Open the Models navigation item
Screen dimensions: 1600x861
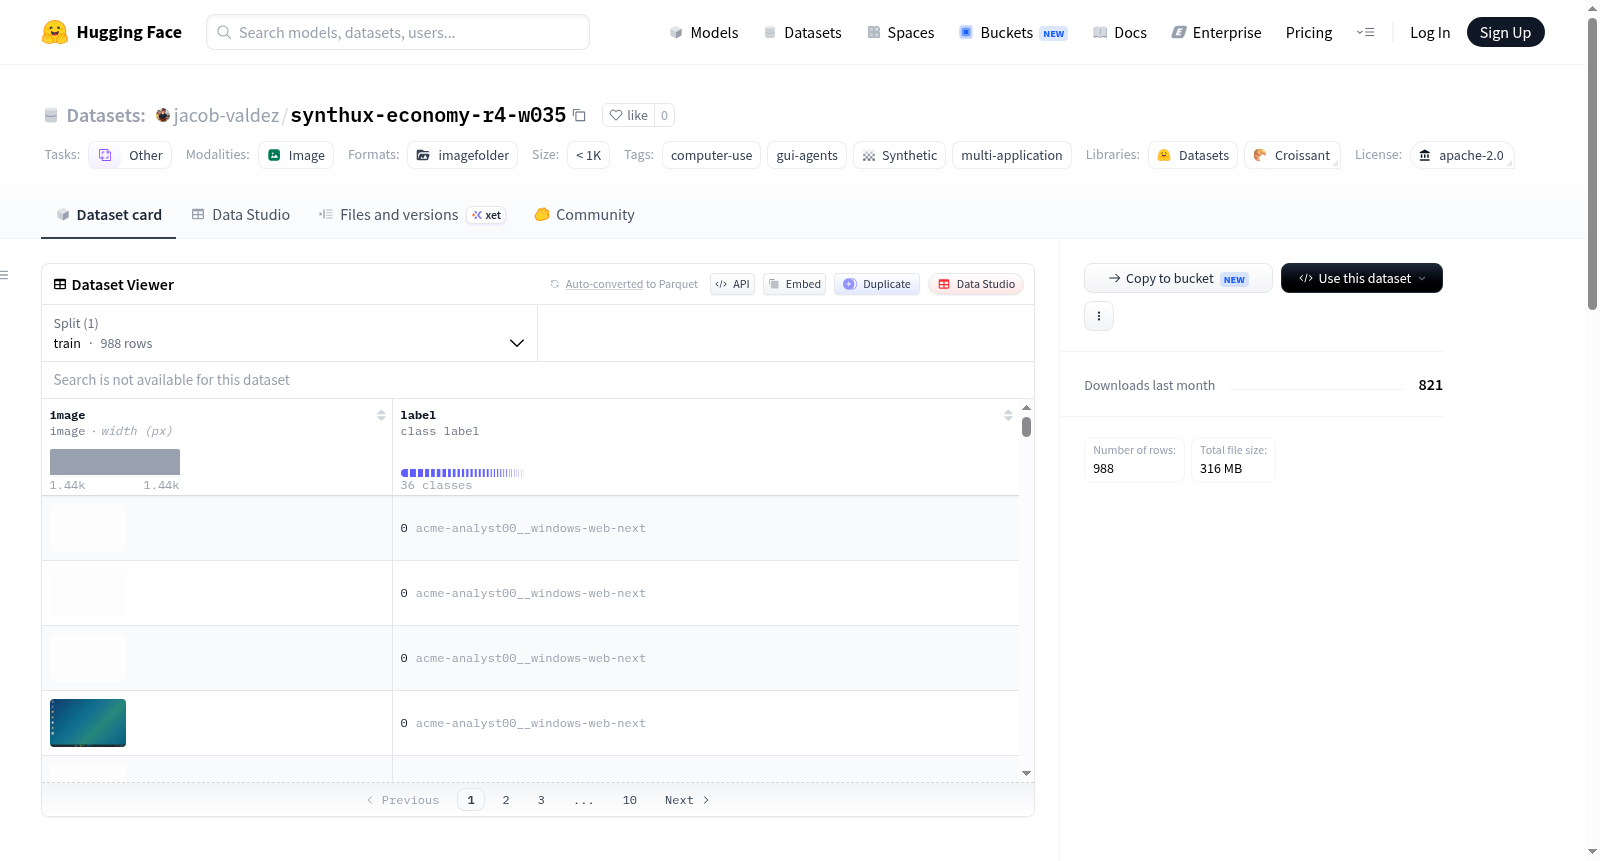704,32
